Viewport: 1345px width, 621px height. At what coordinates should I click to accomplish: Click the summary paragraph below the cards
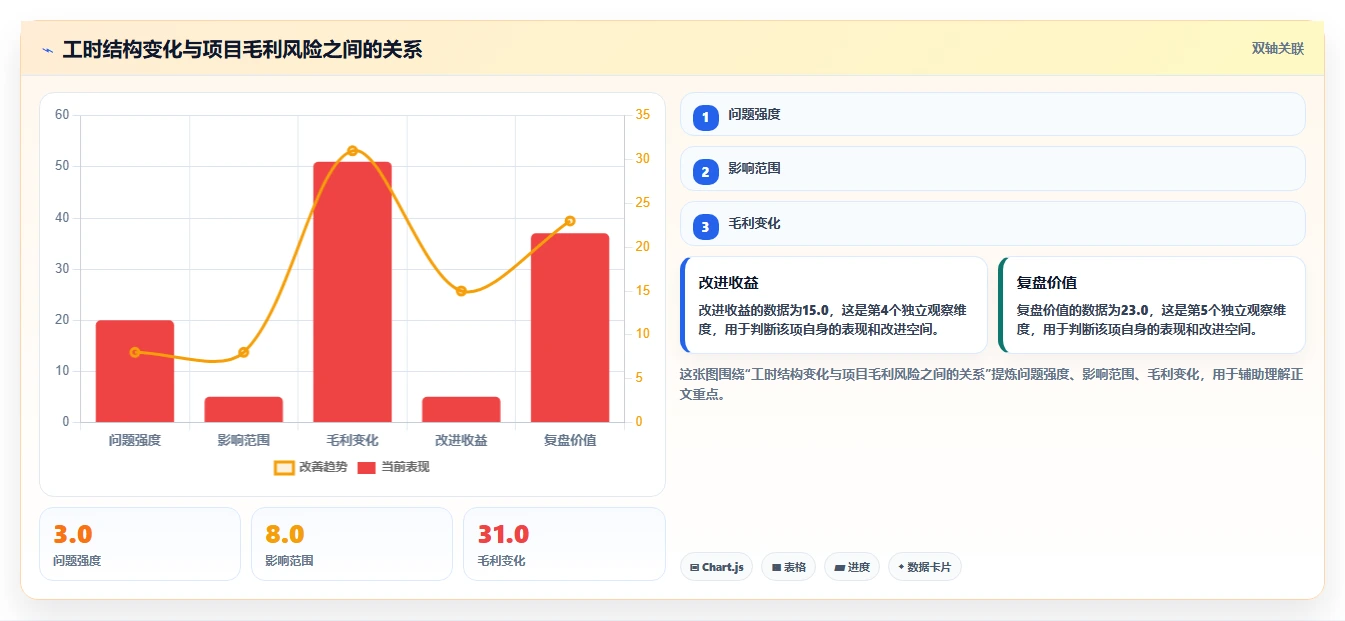[992, 384]
